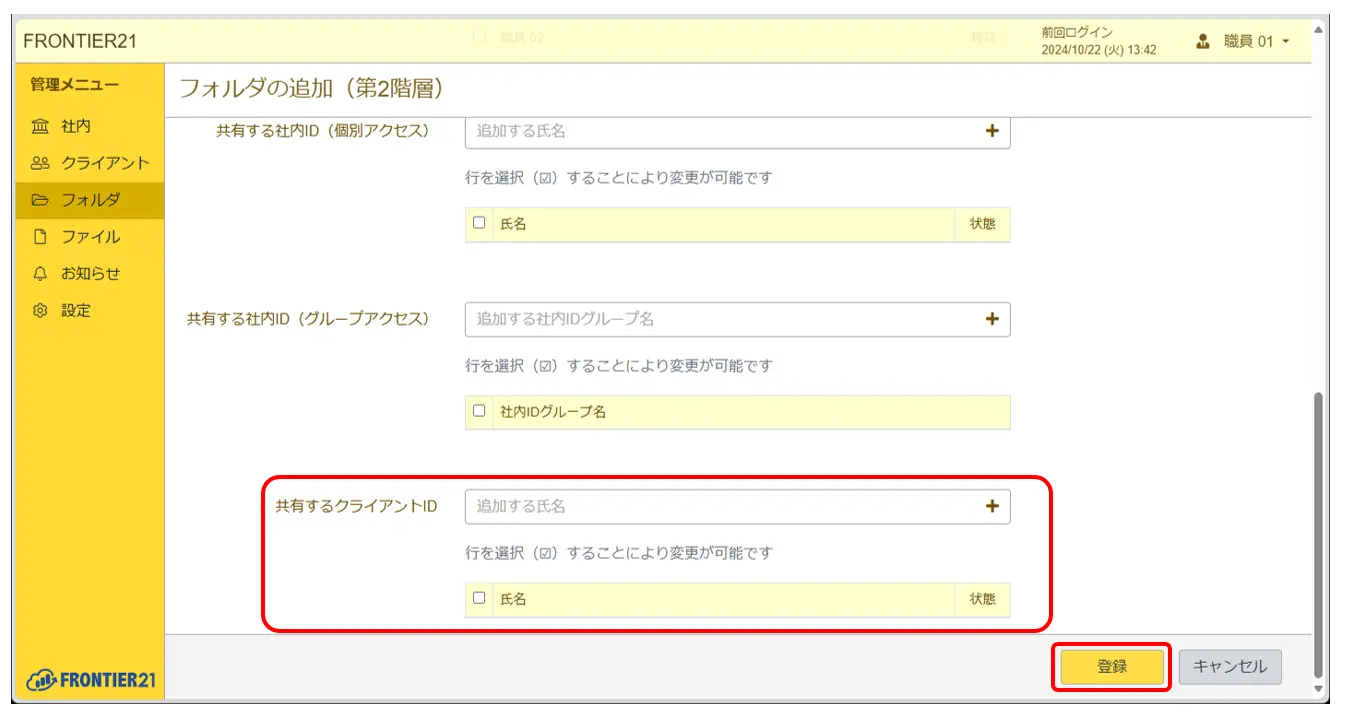Click the 追加する社内IDグループ名 input field
1350x718 pixels.
coord(720,319)
